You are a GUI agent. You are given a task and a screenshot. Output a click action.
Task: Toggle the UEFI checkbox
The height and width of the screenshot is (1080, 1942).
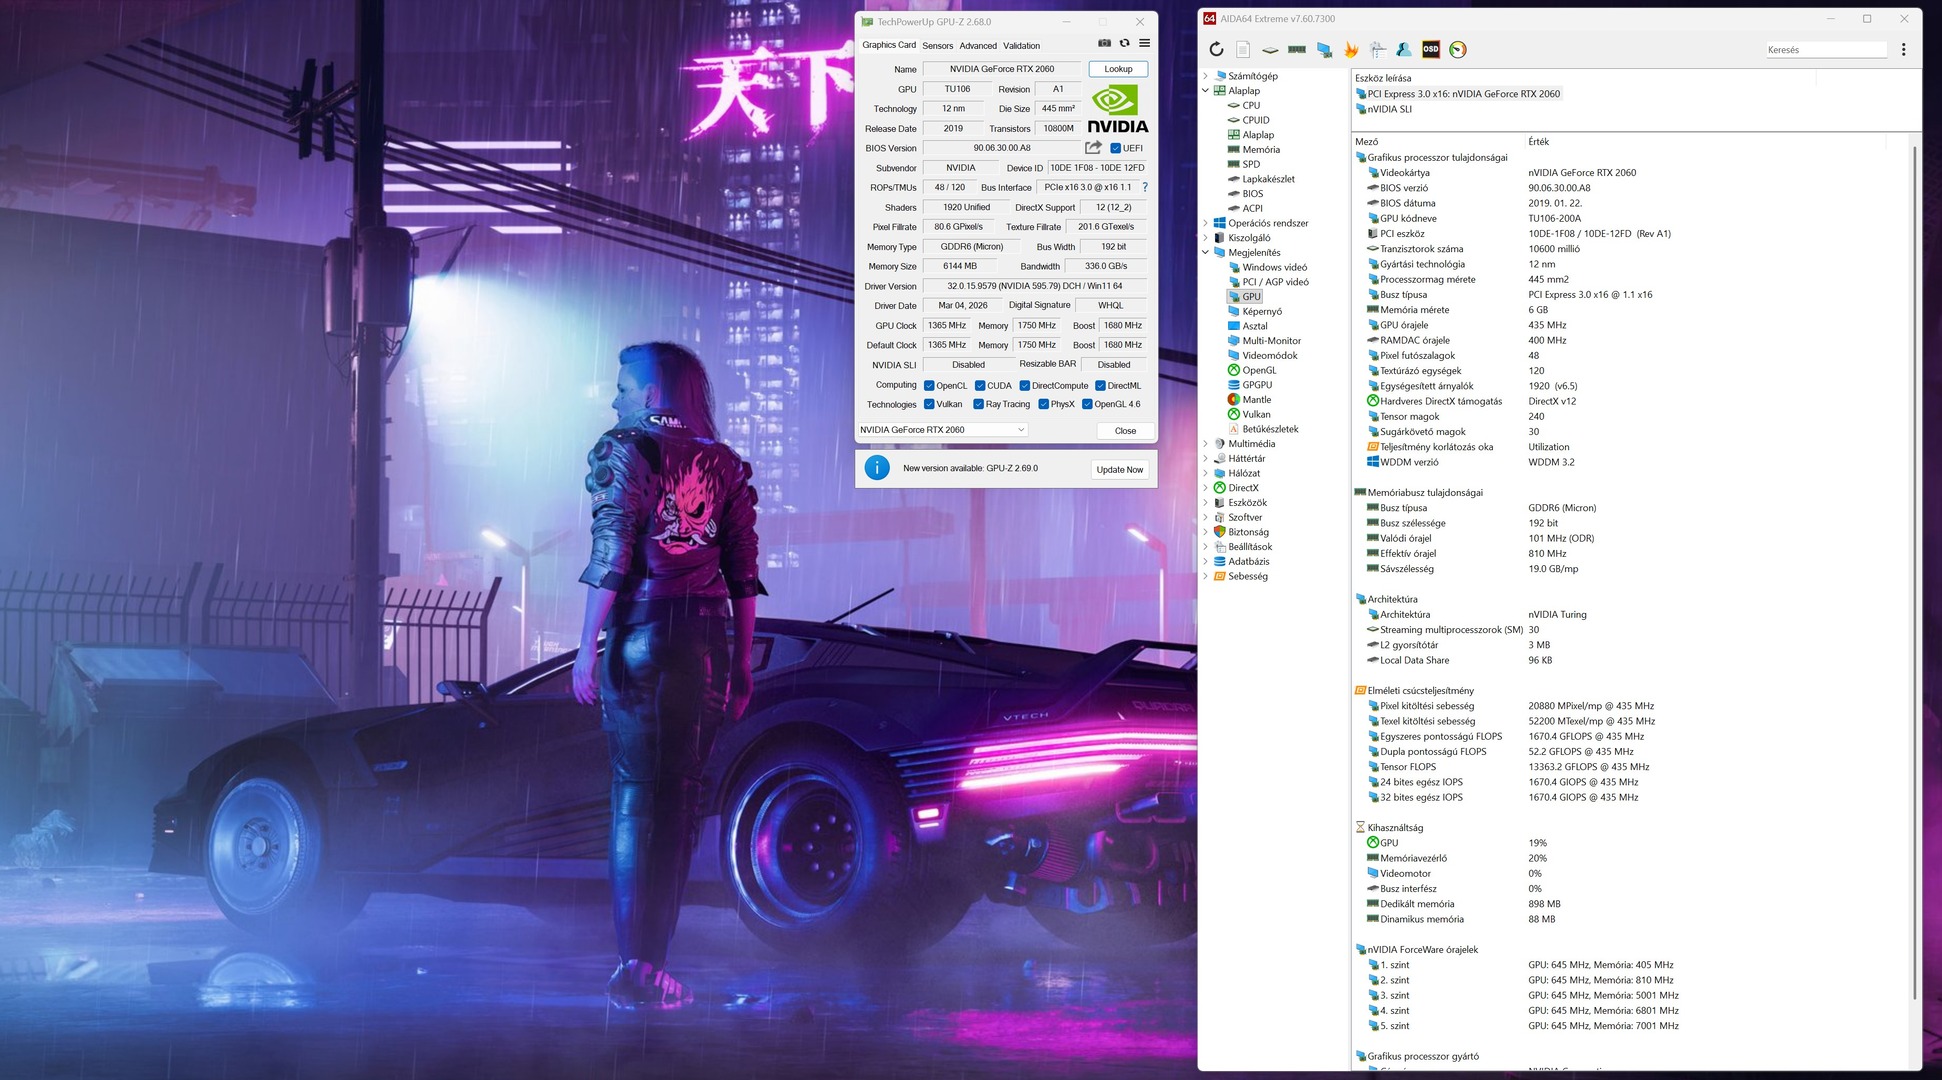tap(1116, 148)
